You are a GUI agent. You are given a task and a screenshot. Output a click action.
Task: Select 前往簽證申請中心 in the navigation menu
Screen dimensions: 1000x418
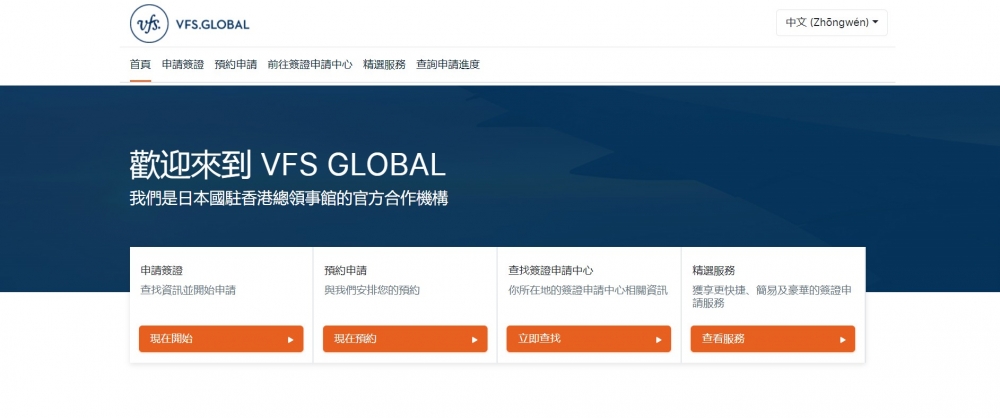point(309,64)
